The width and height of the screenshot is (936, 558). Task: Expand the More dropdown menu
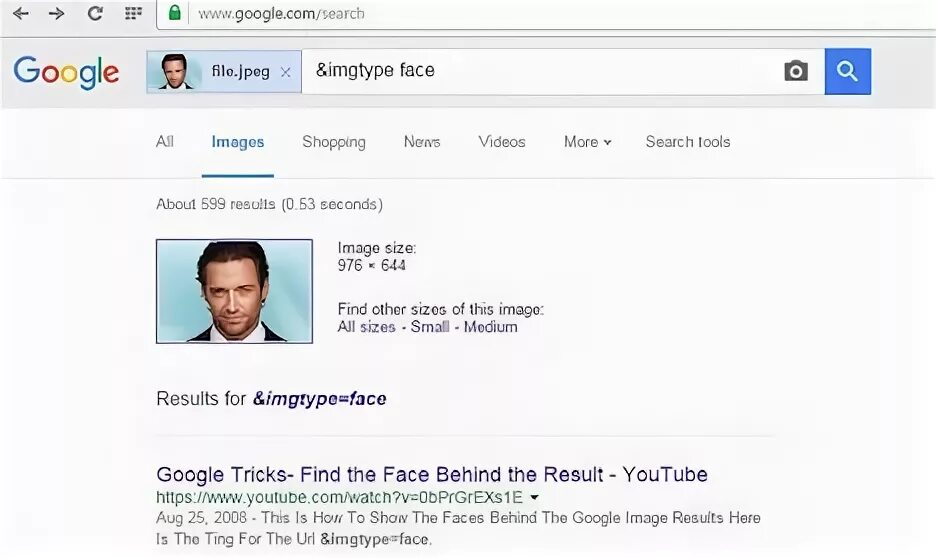click(x=587, y=142)
